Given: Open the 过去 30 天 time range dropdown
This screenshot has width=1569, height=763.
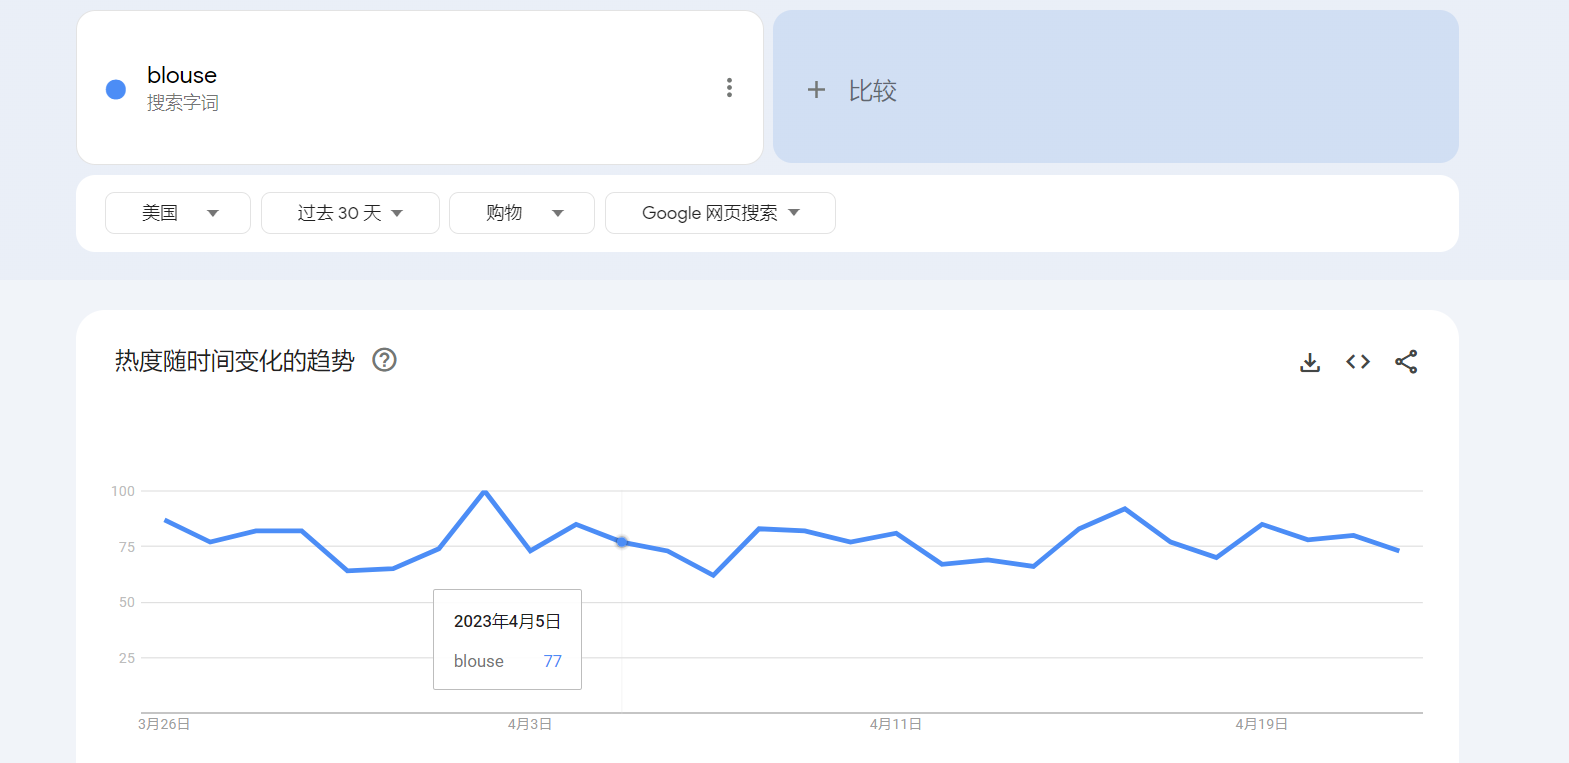Looking at the screenshot, I should click(x=350, y=213).
